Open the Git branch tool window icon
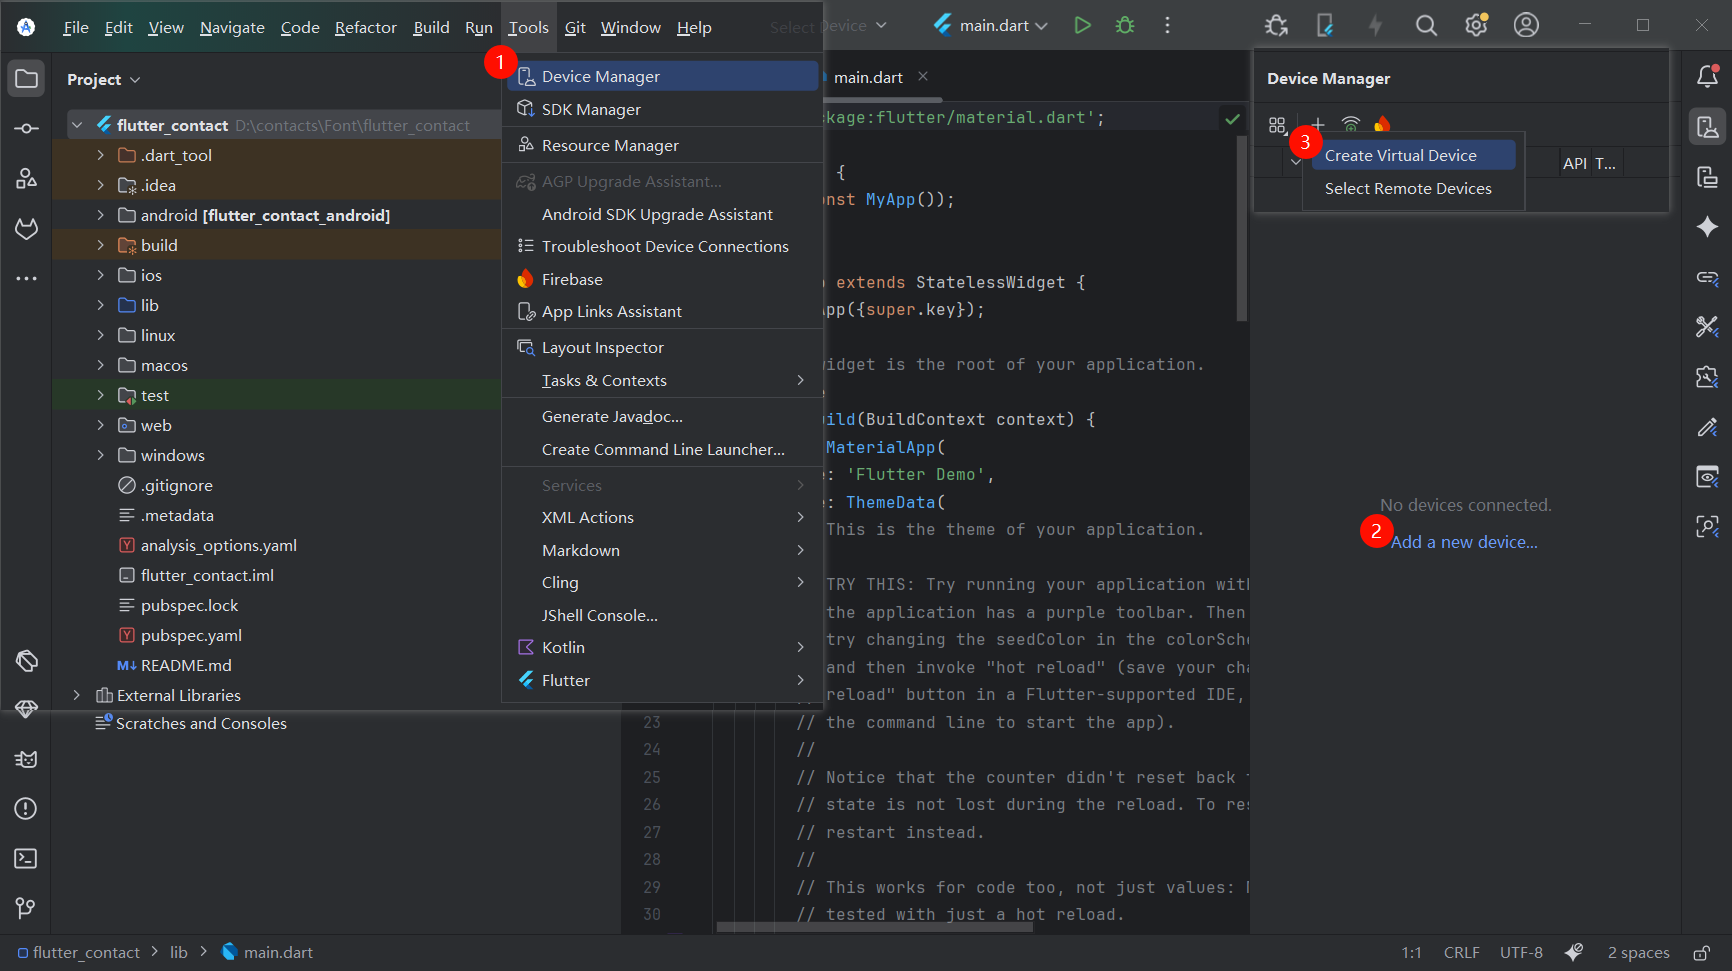 [x=26, y=908]
